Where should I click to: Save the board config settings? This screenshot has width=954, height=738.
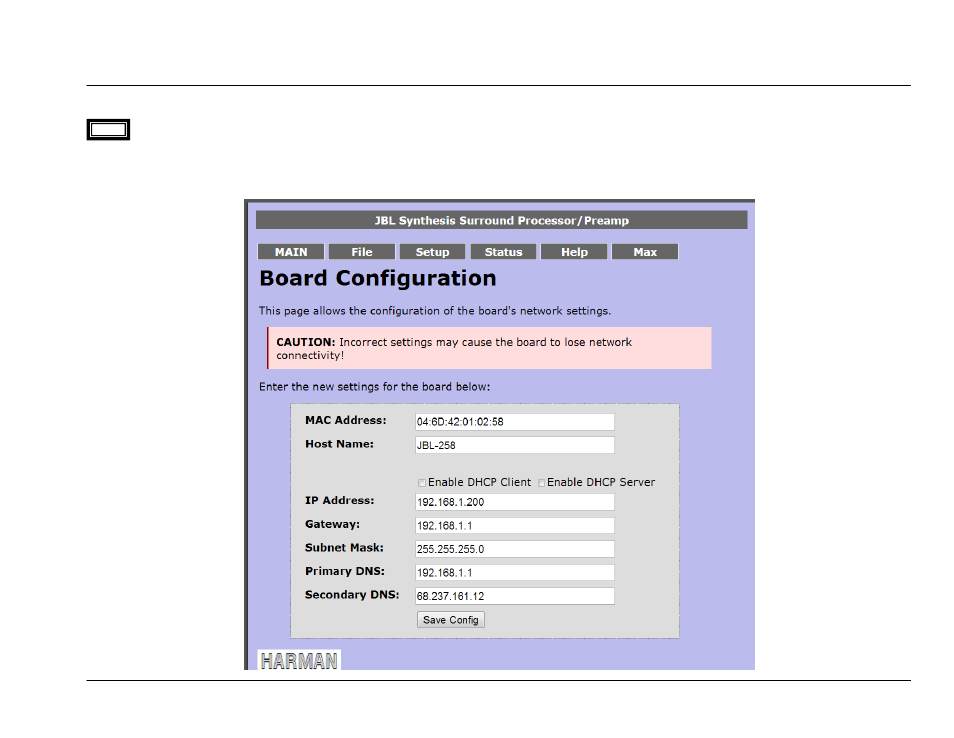pos(451,620)
